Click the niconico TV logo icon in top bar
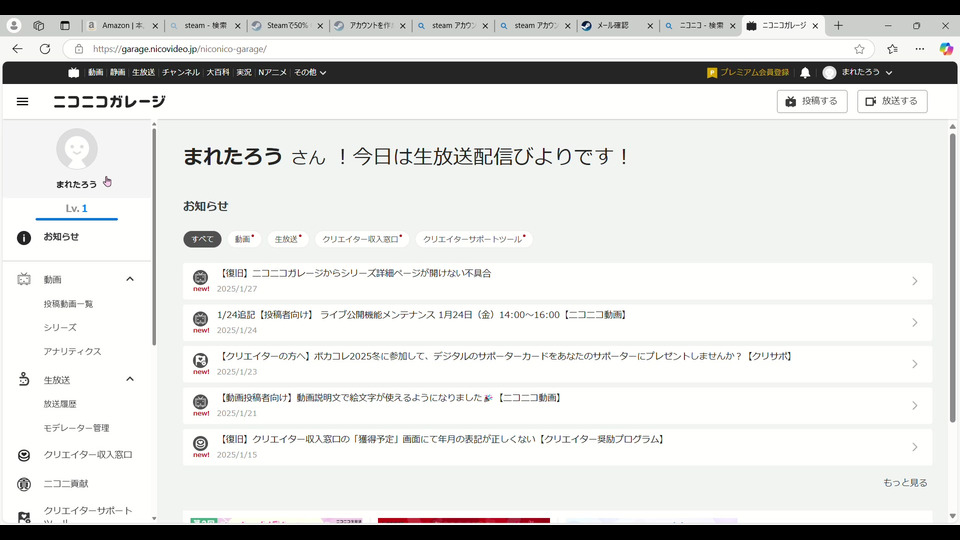This screenshot has height=540, width=960. [x=73, y=72]
